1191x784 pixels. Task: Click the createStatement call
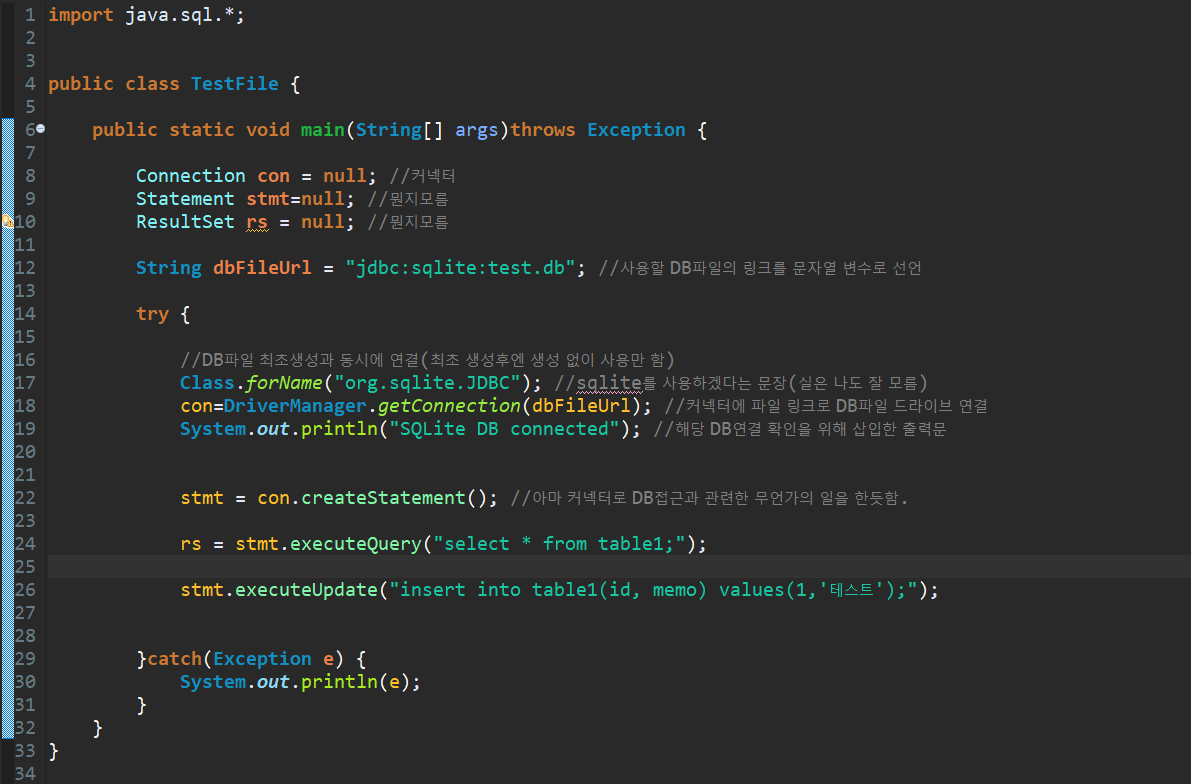(x=383, y=498)
